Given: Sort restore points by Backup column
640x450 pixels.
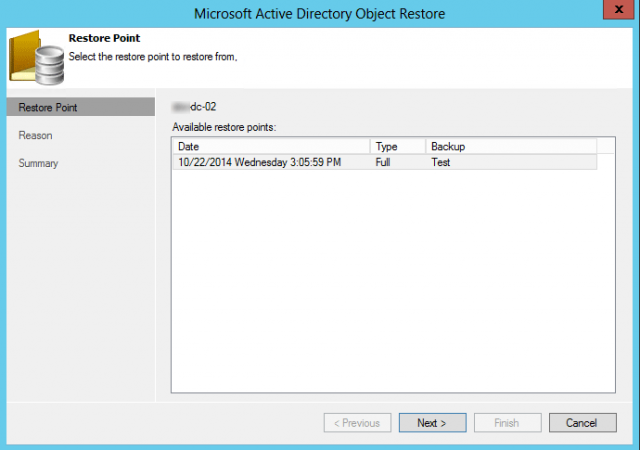Looking at the screenshot, I should (511, 146).
